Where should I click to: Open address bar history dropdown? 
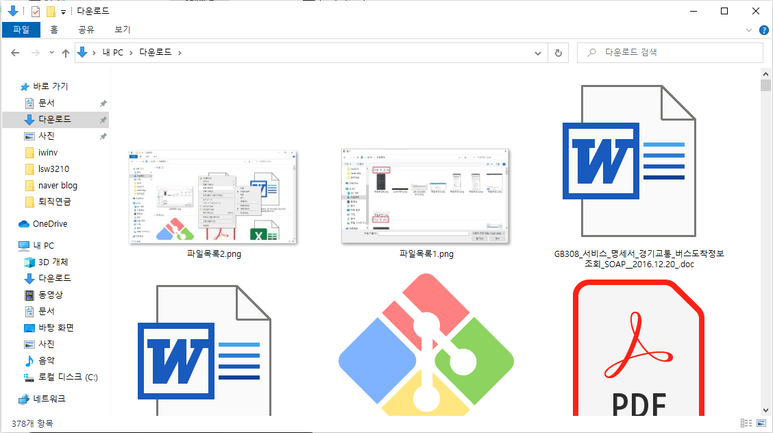[x=537, y=53]
